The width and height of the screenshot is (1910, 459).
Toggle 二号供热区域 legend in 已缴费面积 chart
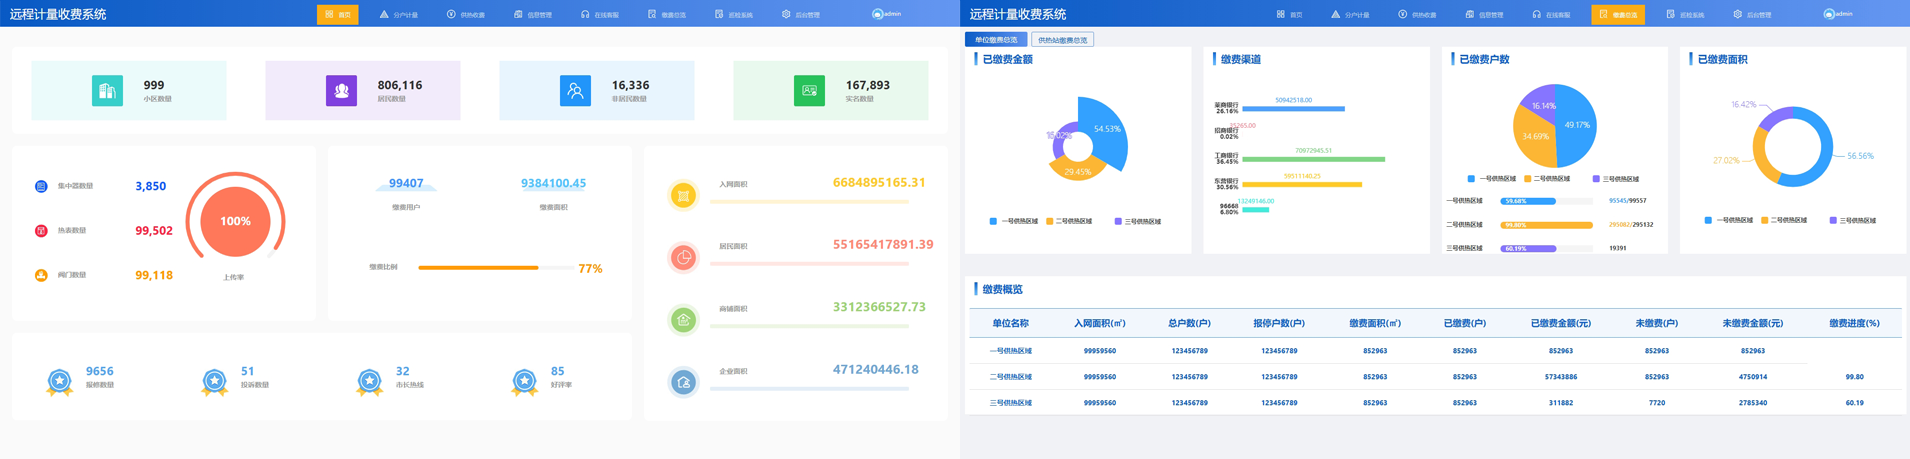pyautogui.click(x=1783, y=220)
